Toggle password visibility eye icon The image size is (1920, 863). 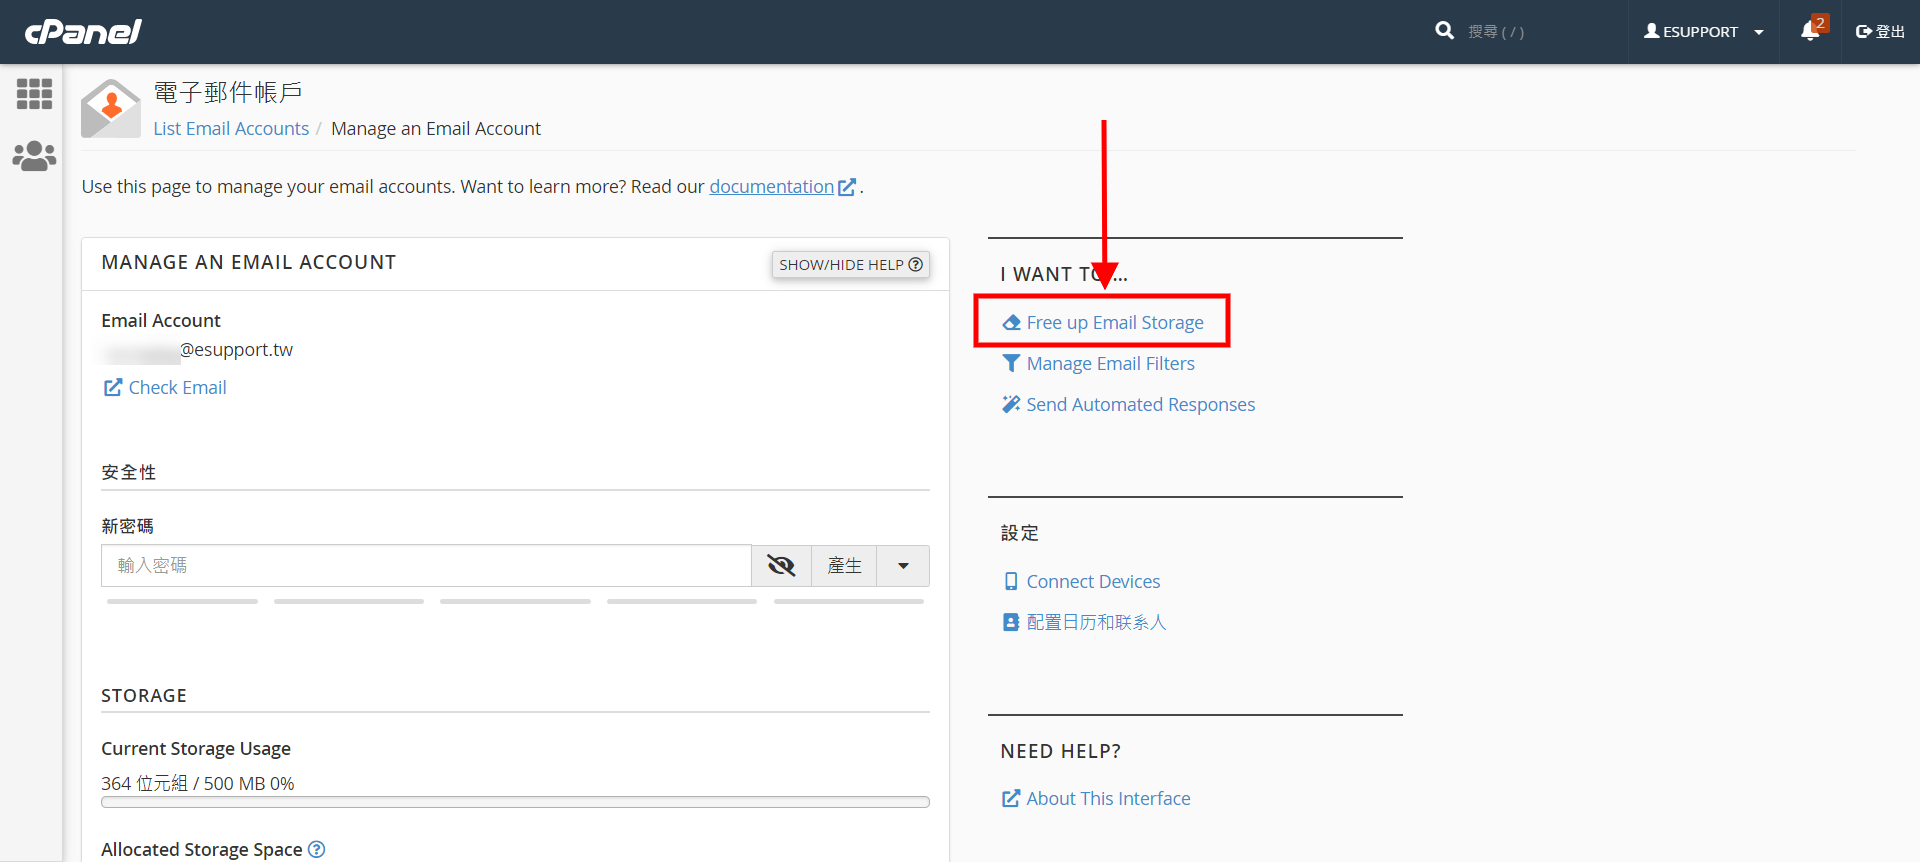click(x=781, y=566)
